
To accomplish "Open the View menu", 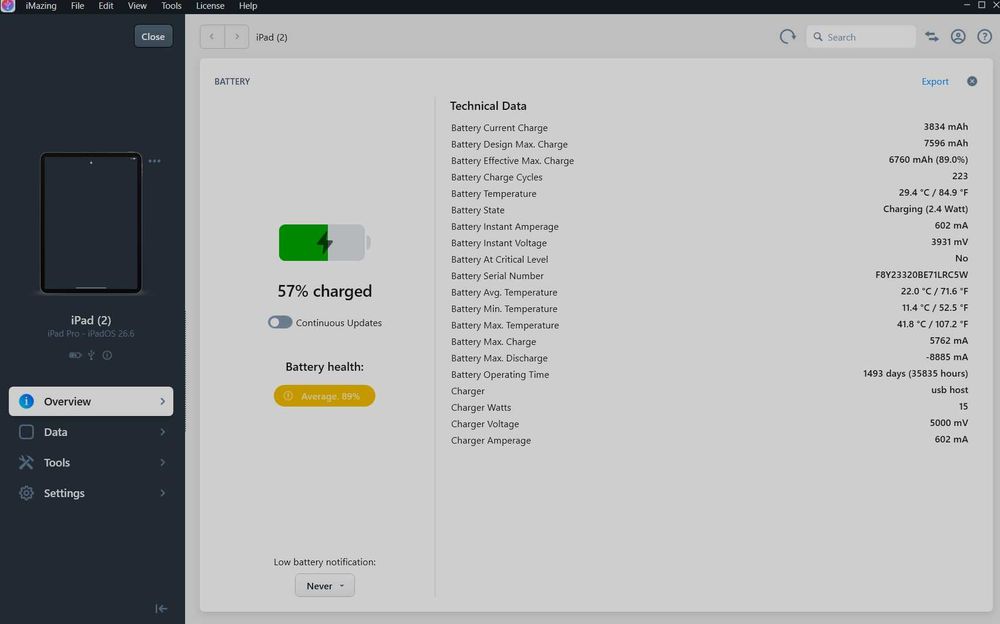I will (x=137, y=6).
